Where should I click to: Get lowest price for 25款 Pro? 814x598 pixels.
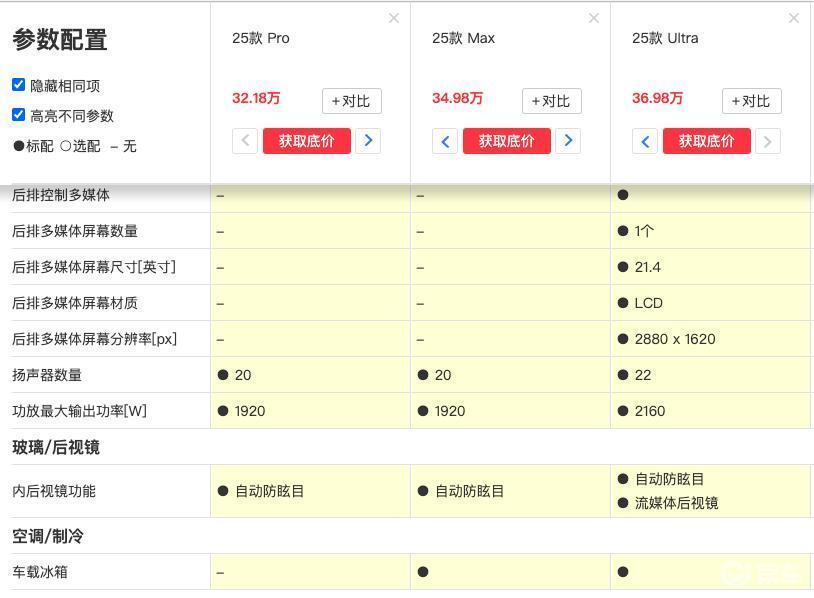(x=307, y=141)
